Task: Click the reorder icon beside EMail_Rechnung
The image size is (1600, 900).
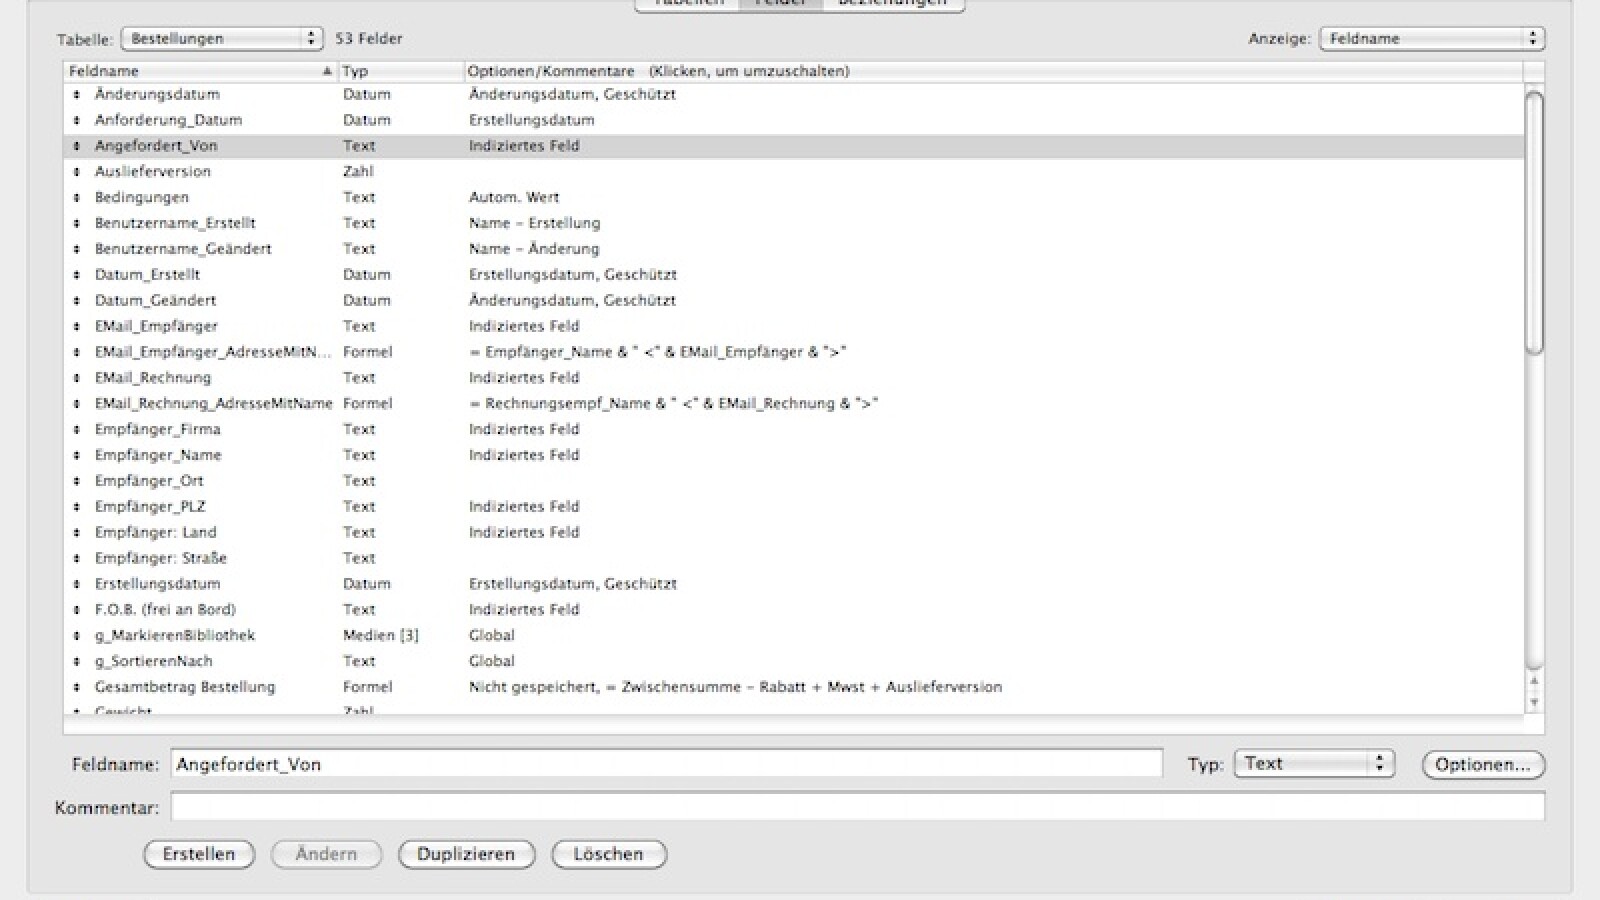Action: [x=78, y=377]
